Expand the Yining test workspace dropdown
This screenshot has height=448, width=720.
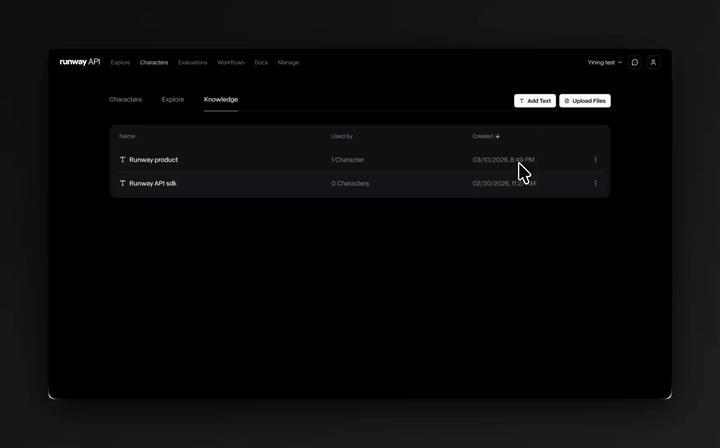(x=605, y=62)
